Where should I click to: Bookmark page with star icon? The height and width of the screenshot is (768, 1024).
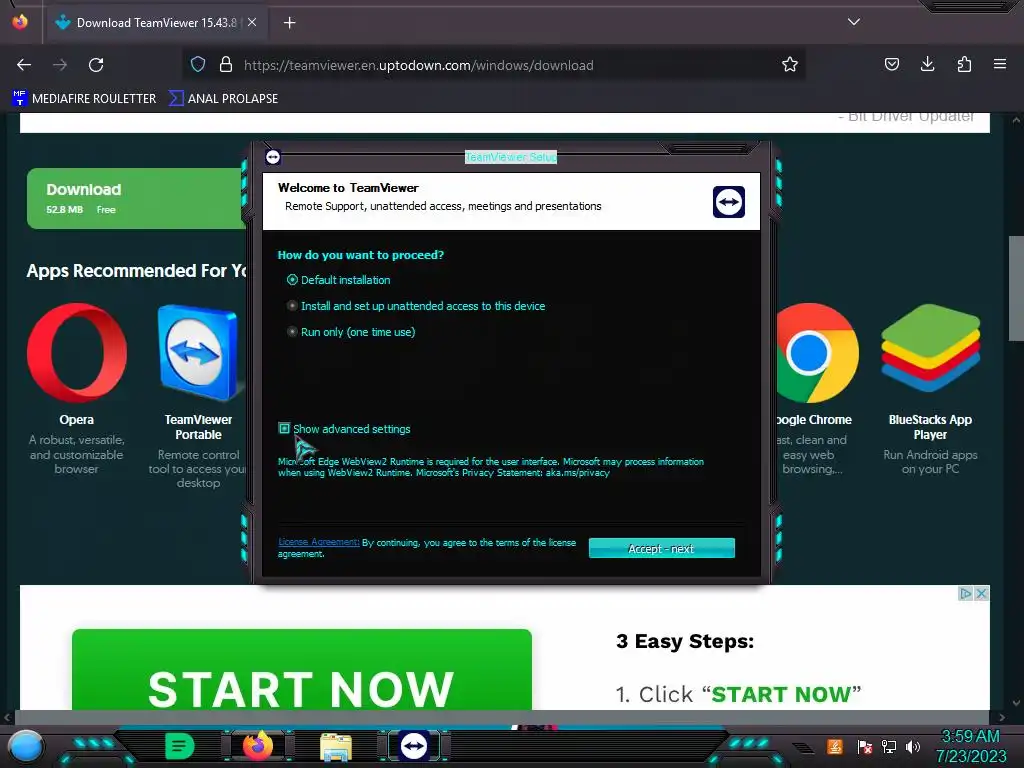[x=790, y=65]
